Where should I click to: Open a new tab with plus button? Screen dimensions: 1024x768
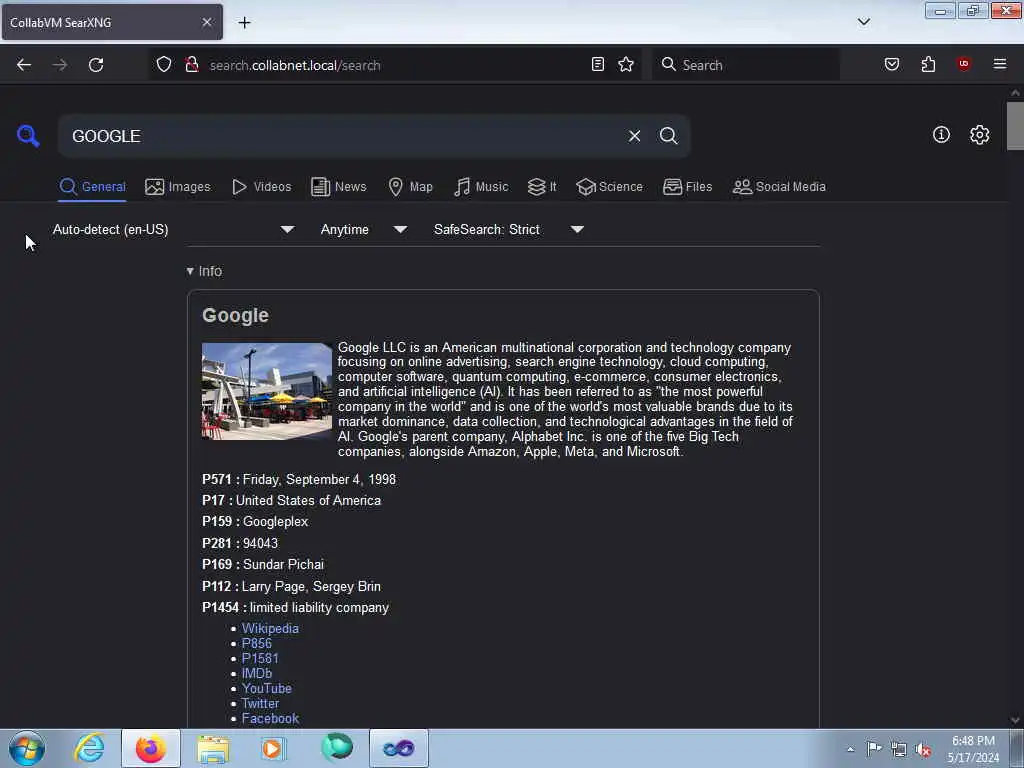[244, 23]
